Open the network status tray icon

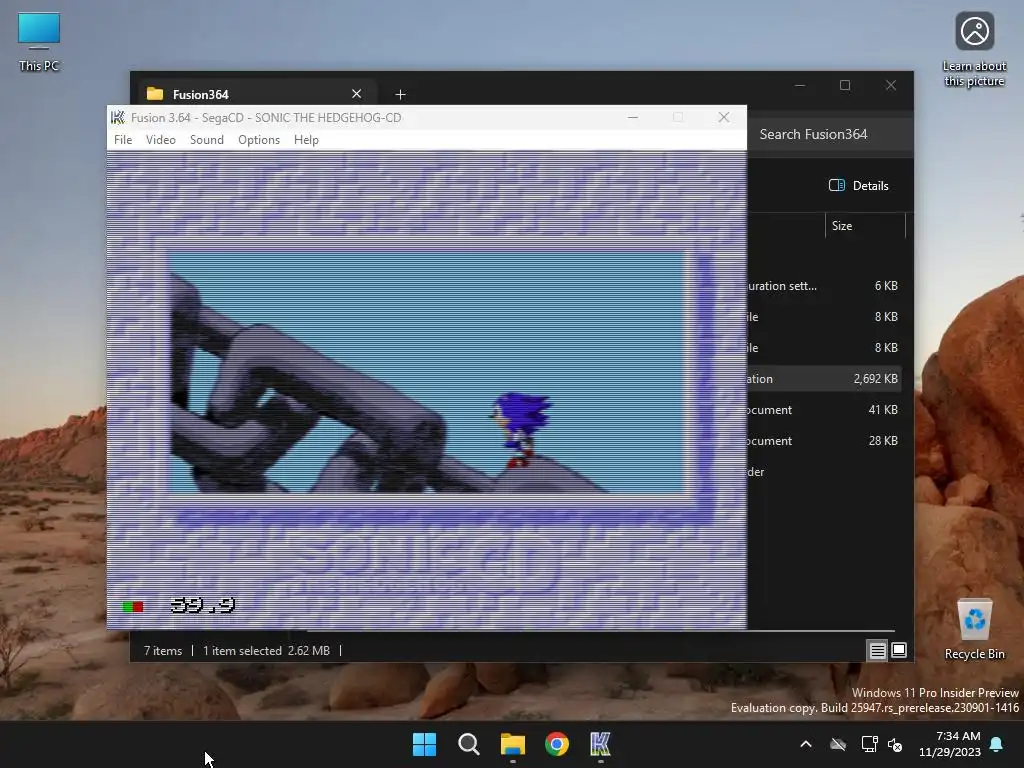[x=869, y=744]
